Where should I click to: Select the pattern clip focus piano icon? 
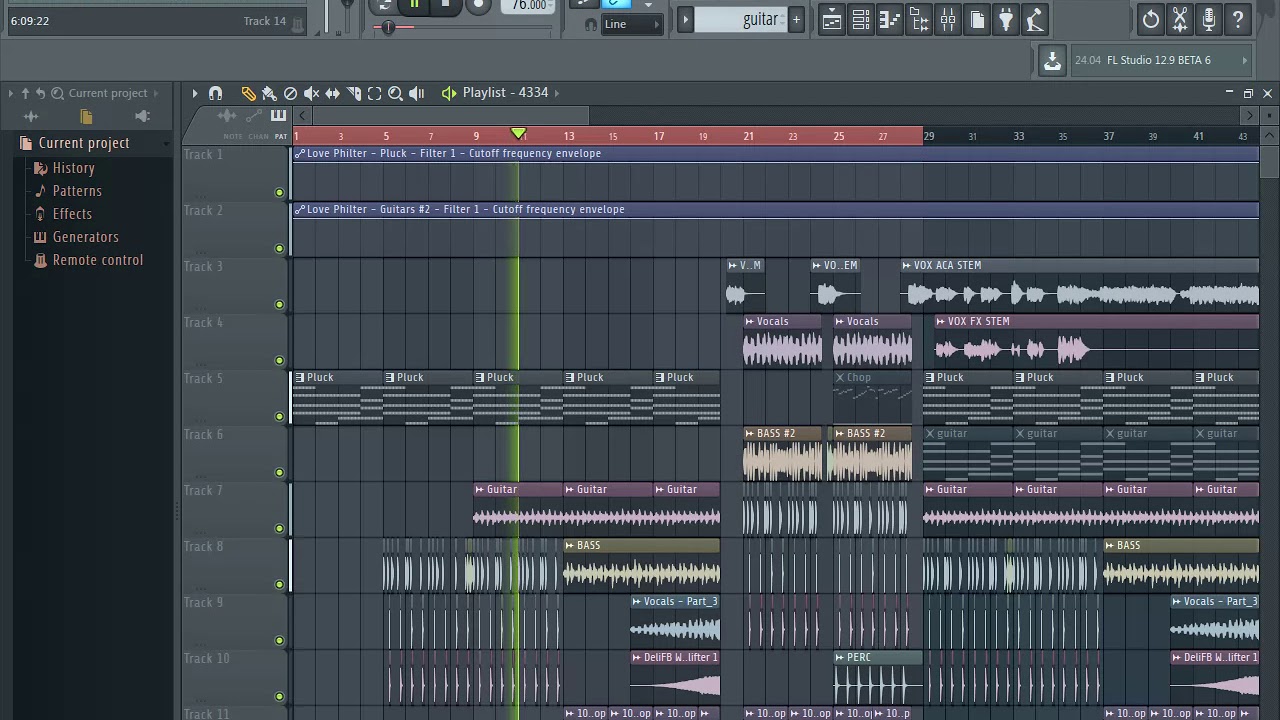click(x=278, y=117)
